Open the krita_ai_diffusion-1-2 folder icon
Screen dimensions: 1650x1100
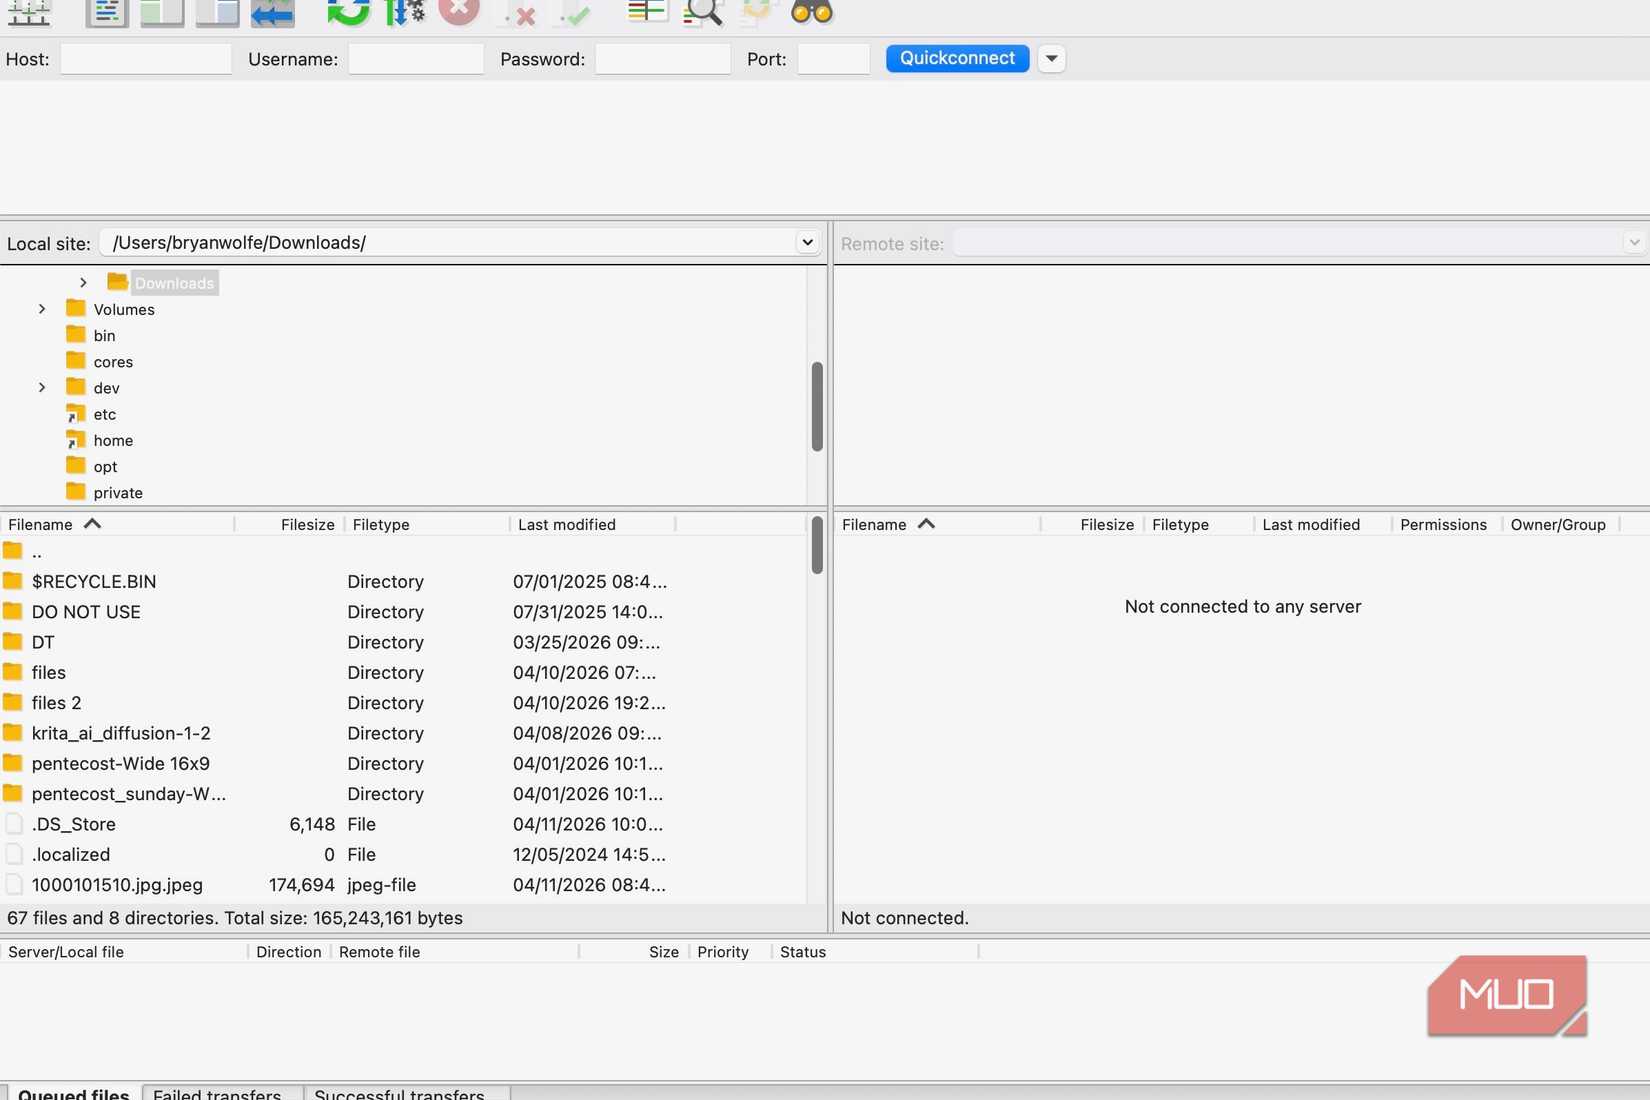coord(13,733)
